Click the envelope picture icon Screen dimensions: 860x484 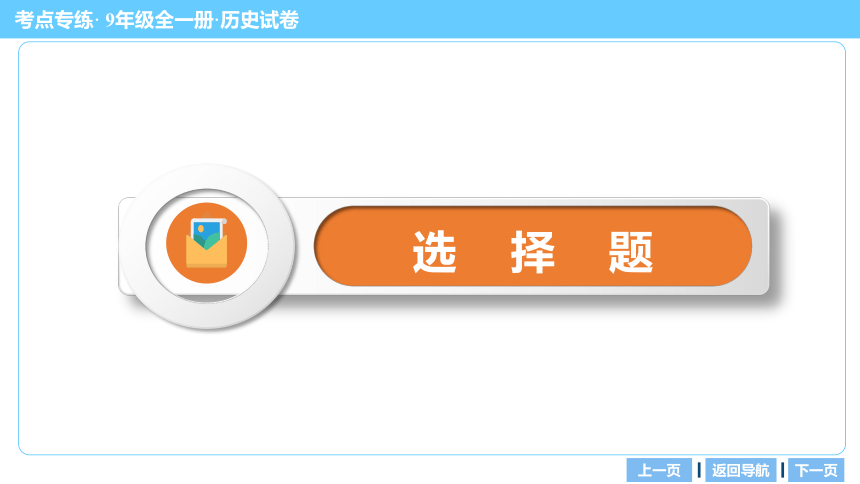click(206, 243)
